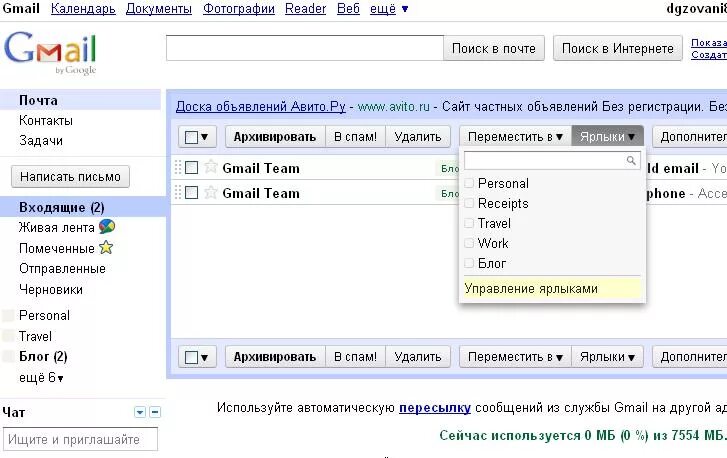Click Поиск в почте button
The width and height of the screenshot is (727, 458).
[x=494, y=48]
